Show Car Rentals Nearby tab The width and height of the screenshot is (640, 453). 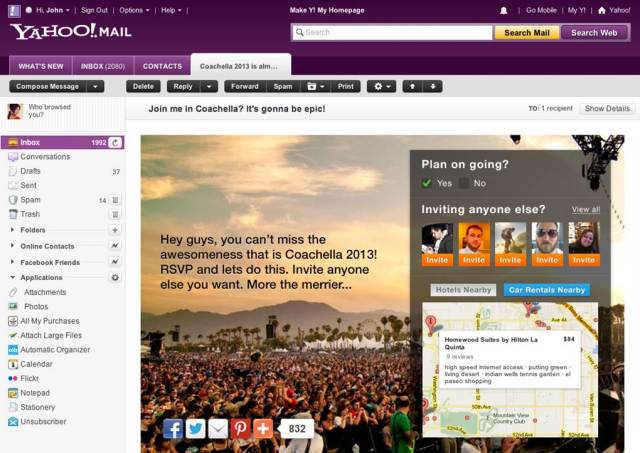pyautogui.click(x=547, y=290)
